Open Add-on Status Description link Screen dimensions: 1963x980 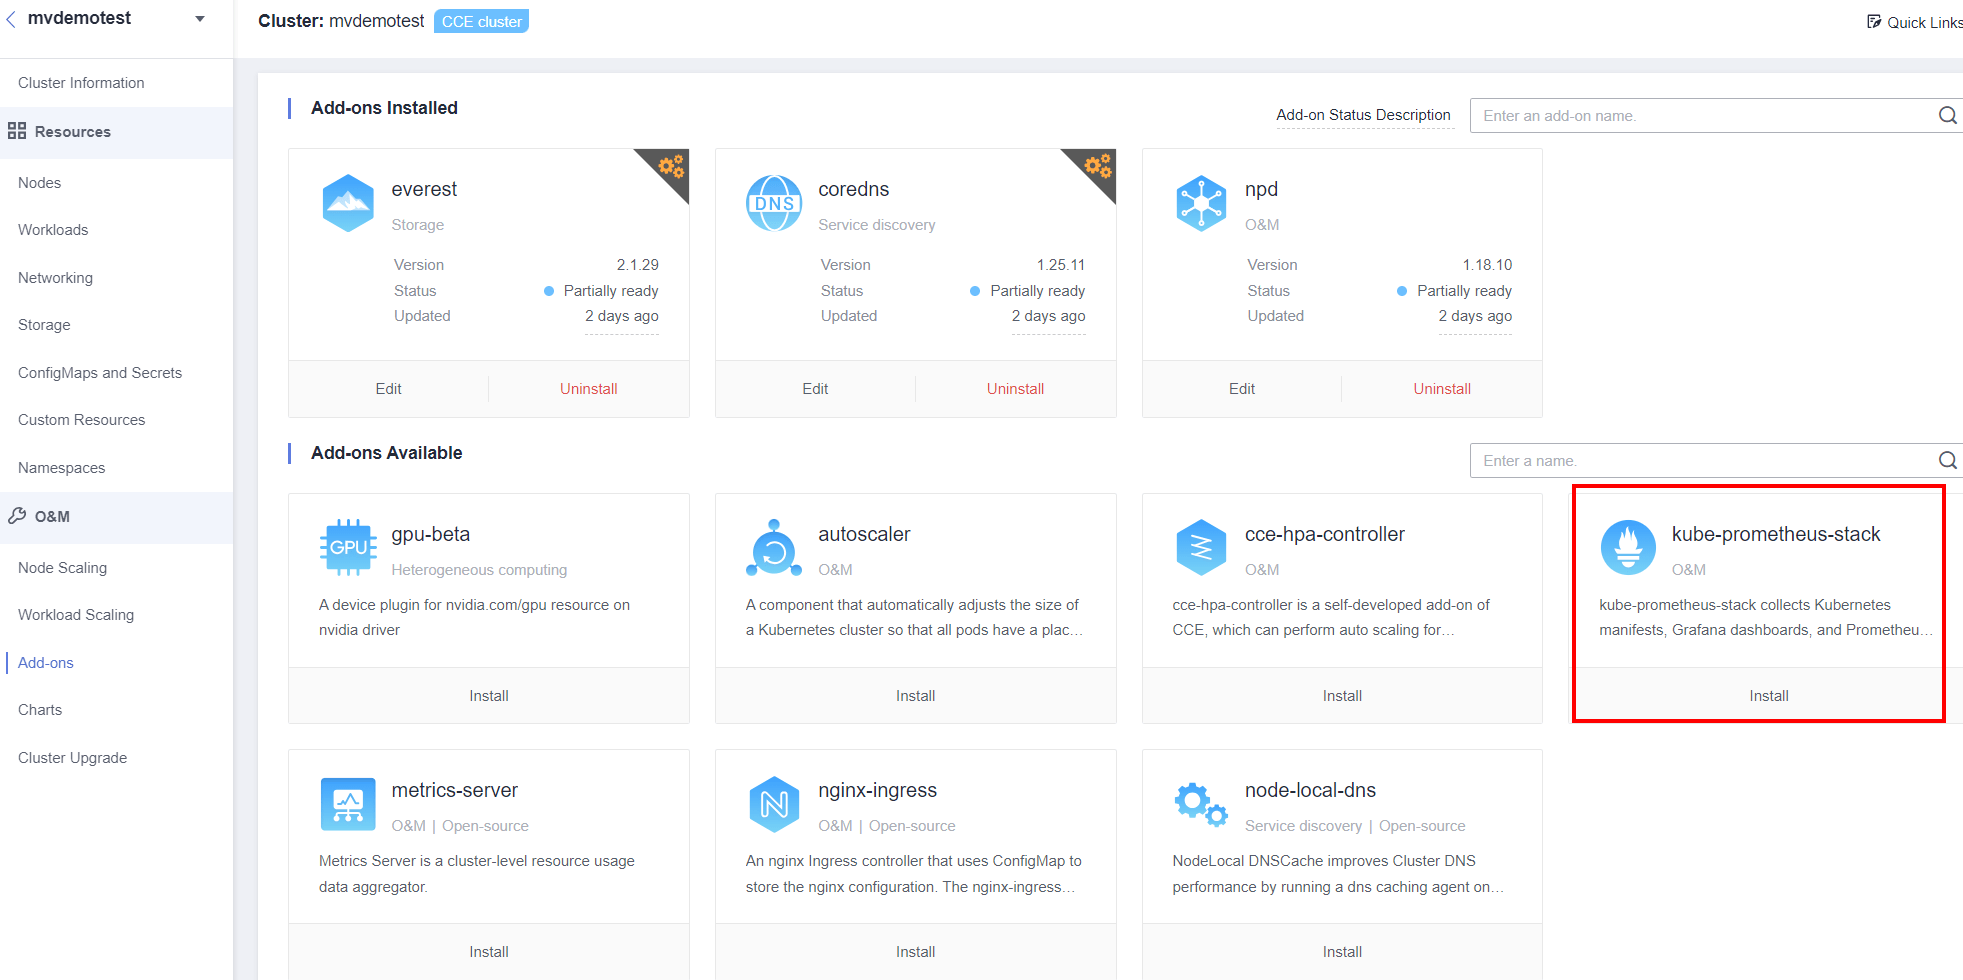pos(1363,115)
